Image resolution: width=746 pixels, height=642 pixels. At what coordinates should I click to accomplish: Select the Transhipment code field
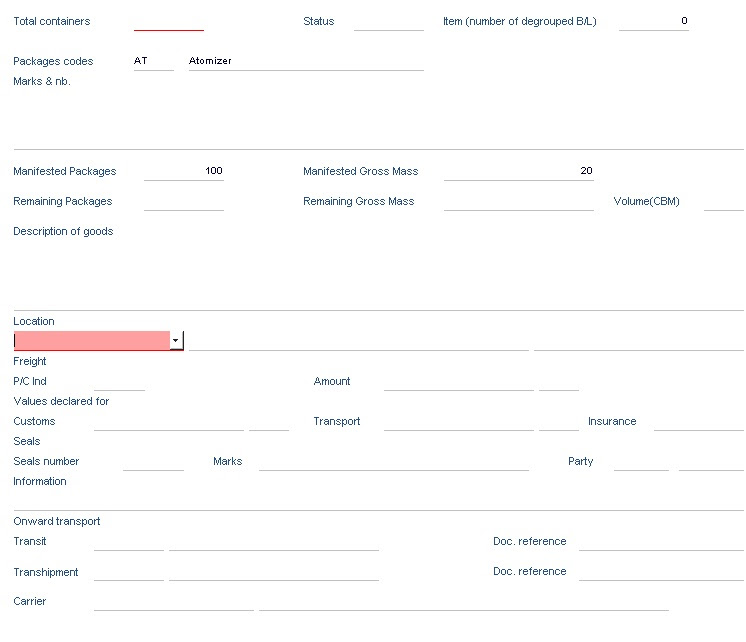128,572
